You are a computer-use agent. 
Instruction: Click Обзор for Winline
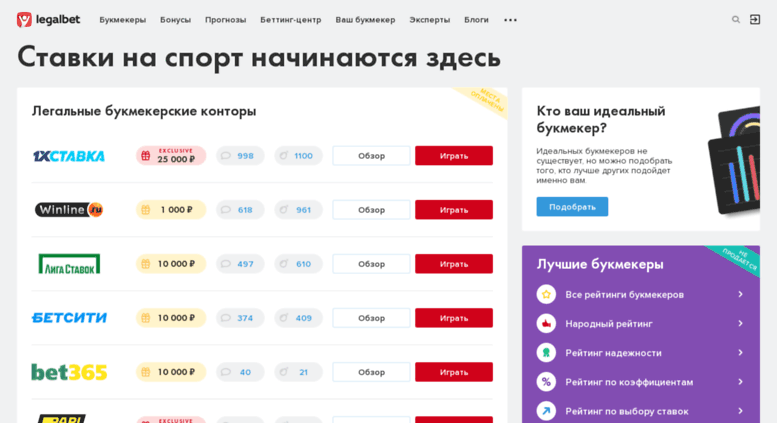(x=371, y=210)
